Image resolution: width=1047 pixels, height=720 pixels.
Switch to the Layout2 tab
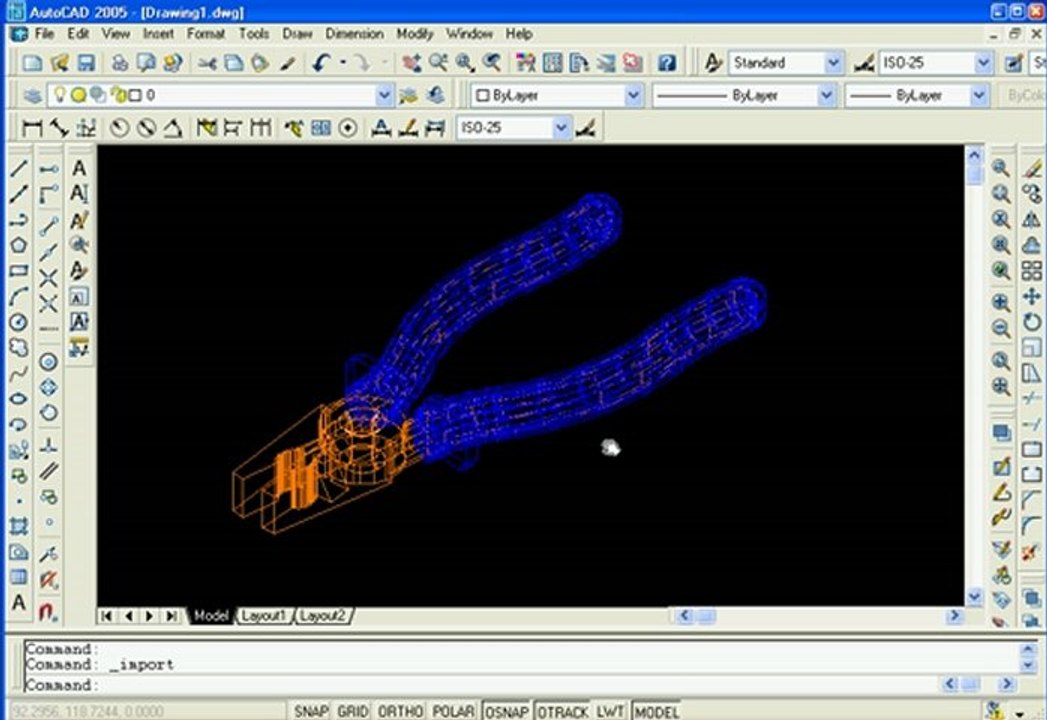(323, 615)
